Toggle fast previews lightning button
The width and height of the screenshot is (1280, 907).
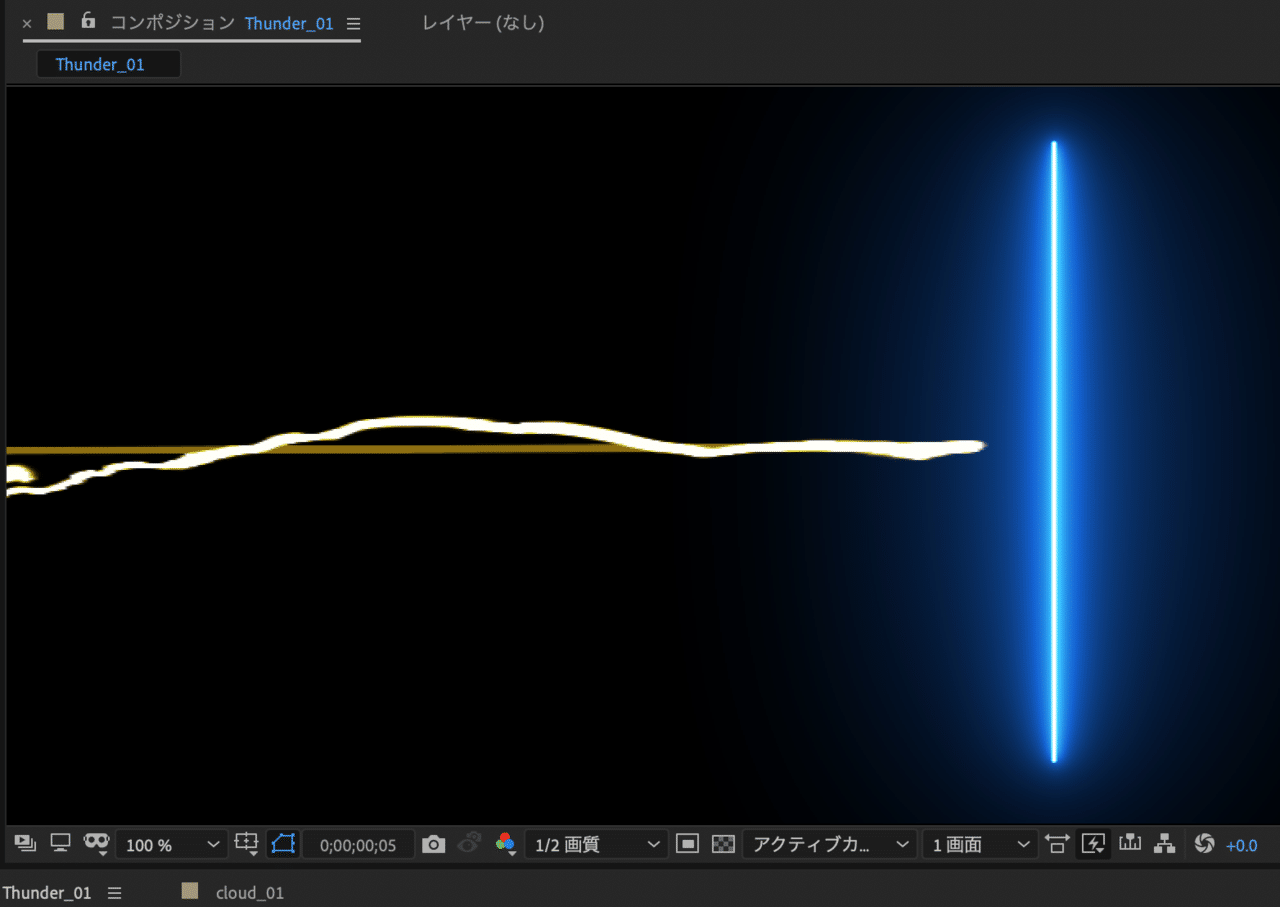click(1093, 844)
